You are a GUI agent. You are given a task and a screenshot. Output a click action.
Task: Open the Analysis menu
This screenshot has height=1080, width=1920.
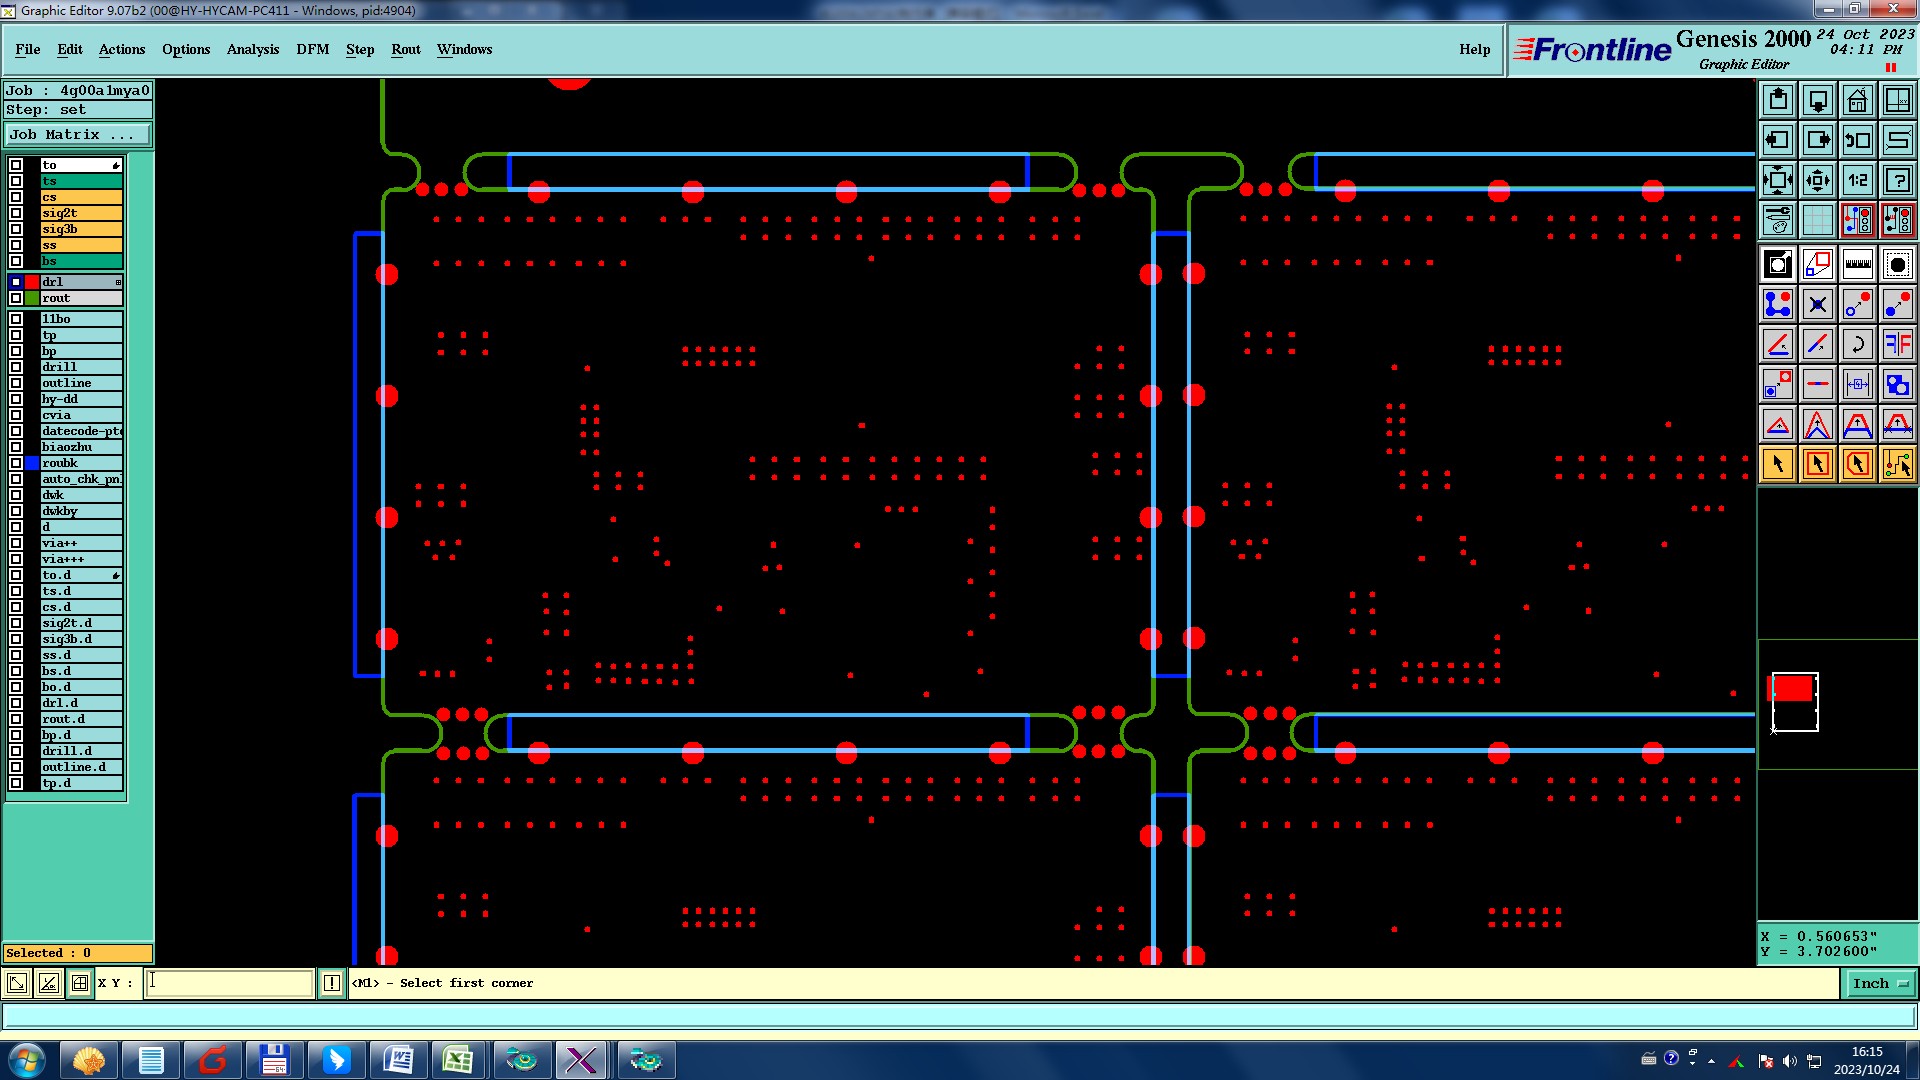(x=252, y=49)
